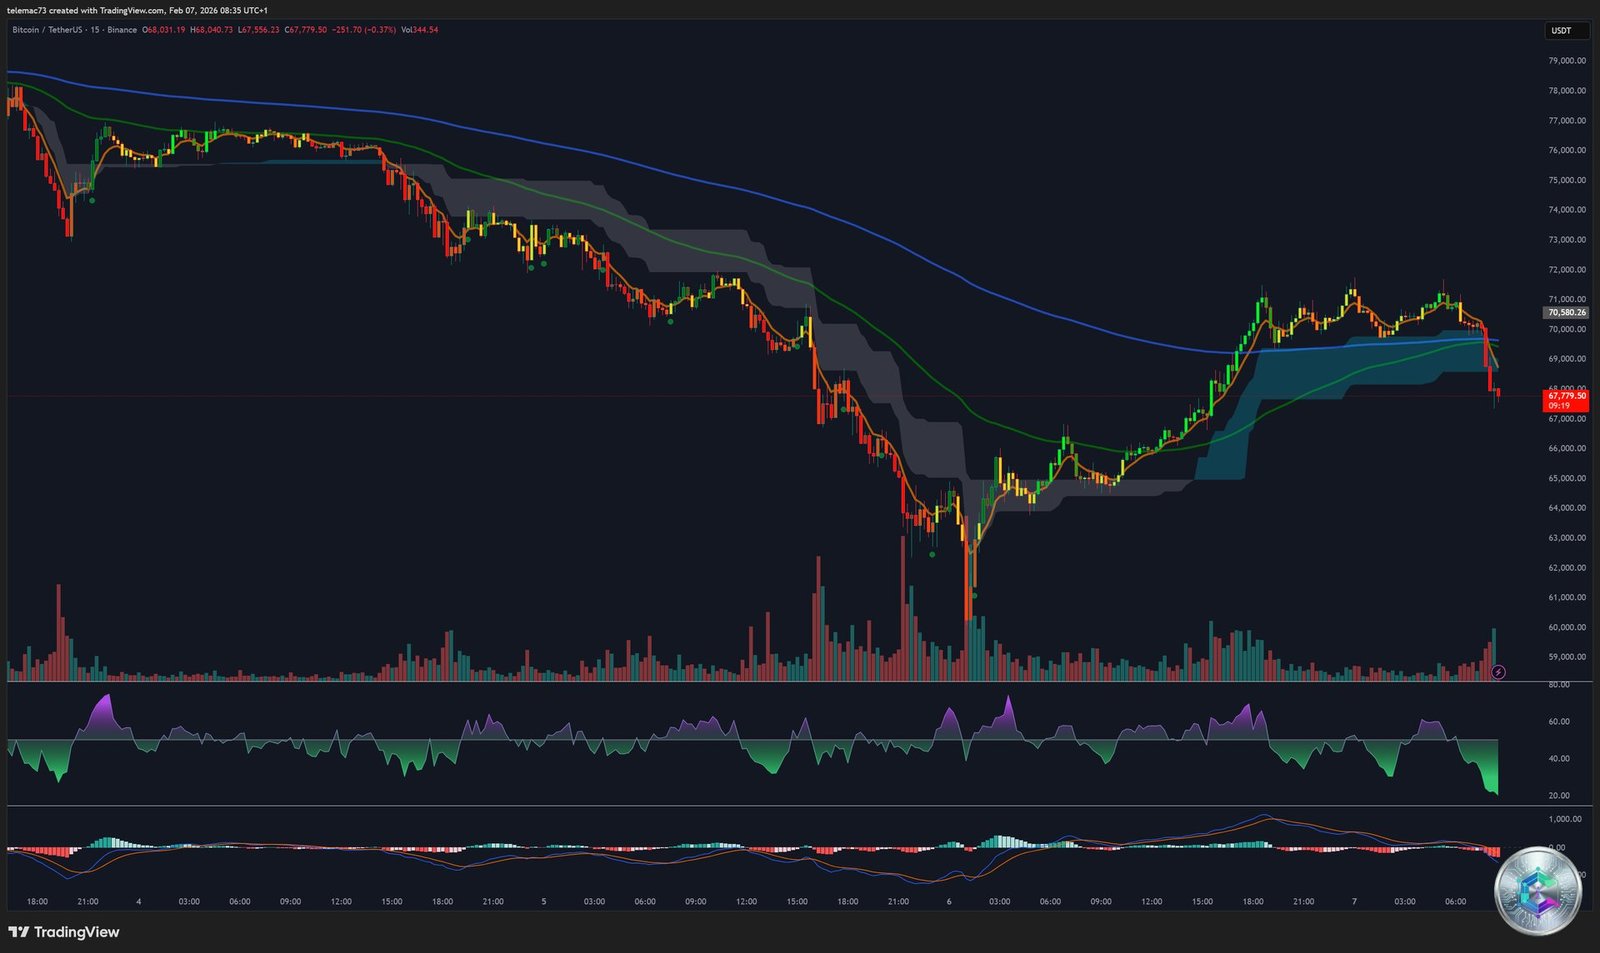Click the 03:00 timestamp on time axis

188,900
